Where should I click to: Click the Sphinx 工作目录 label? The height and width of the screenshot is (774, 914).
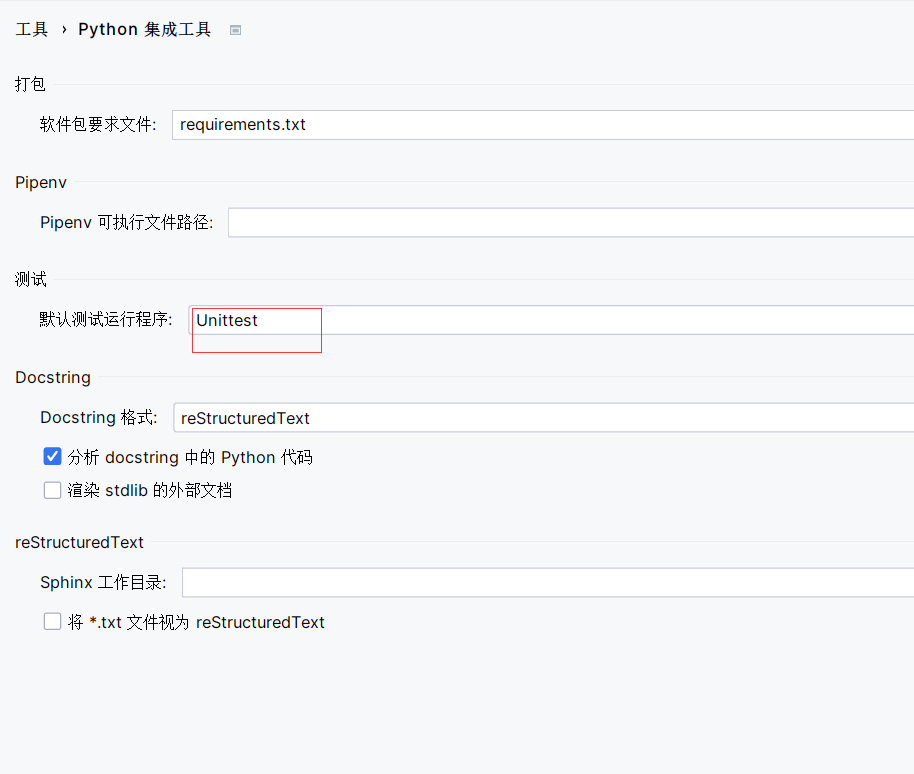pyautogui.click(x=103, y=582)
